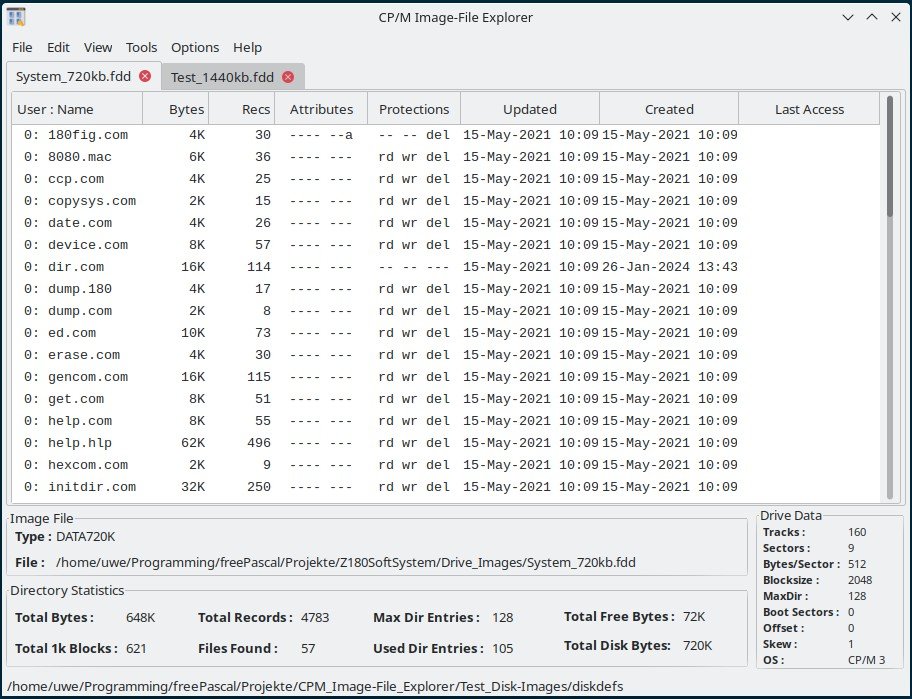This screenshot has height=699, width=912.
Task: Click the Bytes/Sector 512 value
Action: [x=857, y=564]
